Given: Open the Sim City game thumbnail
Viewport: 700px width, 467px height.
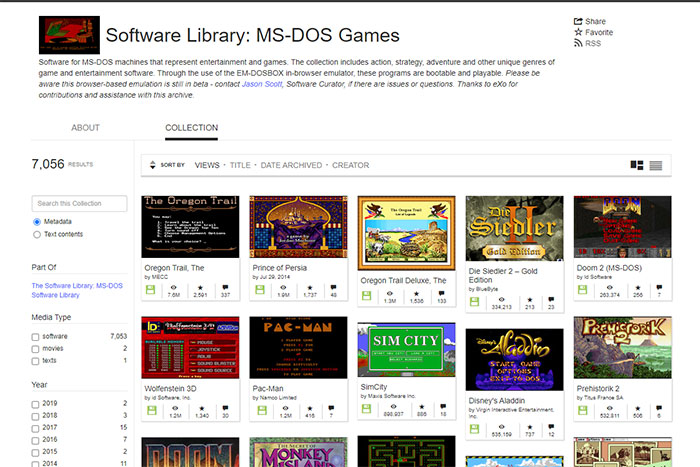Looking at the screenshot, I should pos(406,350).
